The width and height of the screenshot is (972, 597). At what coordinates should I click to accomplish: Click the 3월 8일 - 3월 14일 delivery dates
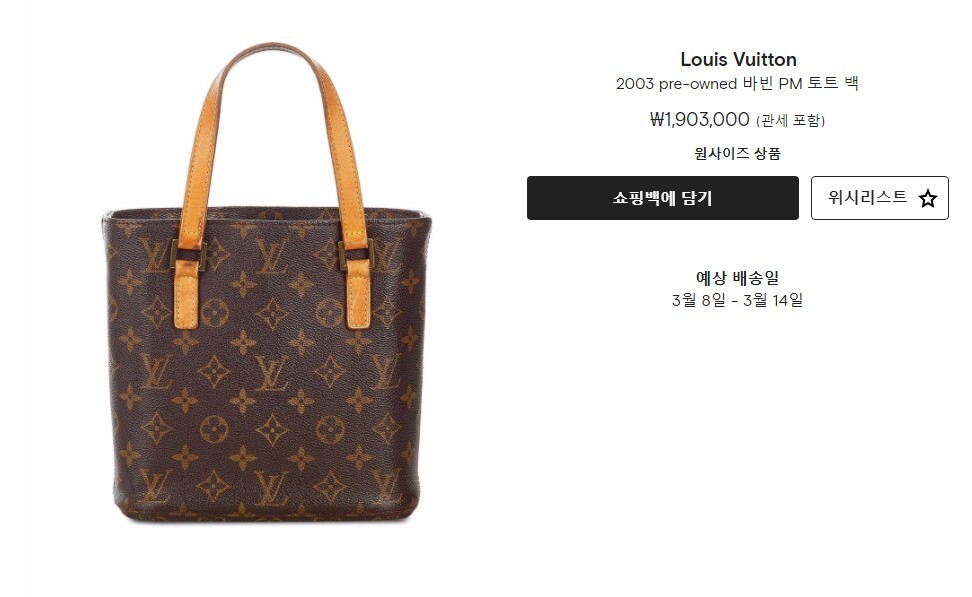coord(737,300)
